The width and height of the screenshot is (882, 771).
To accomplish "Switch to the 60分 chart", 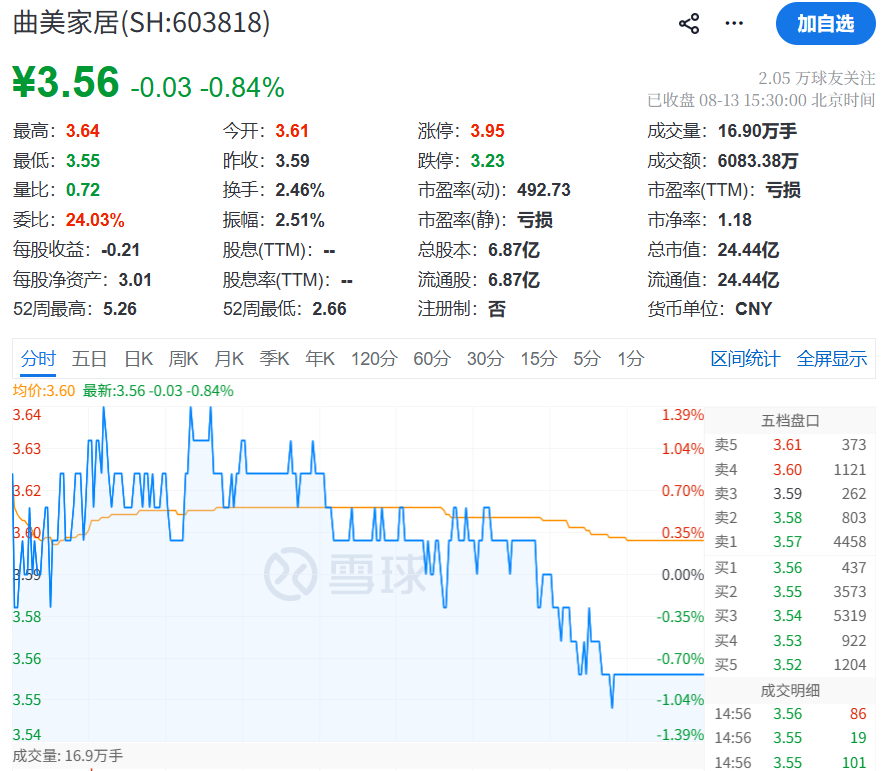I will (x=432, y=358).
